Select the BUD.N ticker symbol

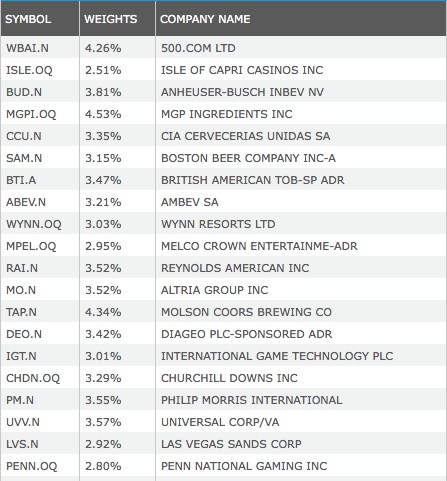(x=24, y=92)
